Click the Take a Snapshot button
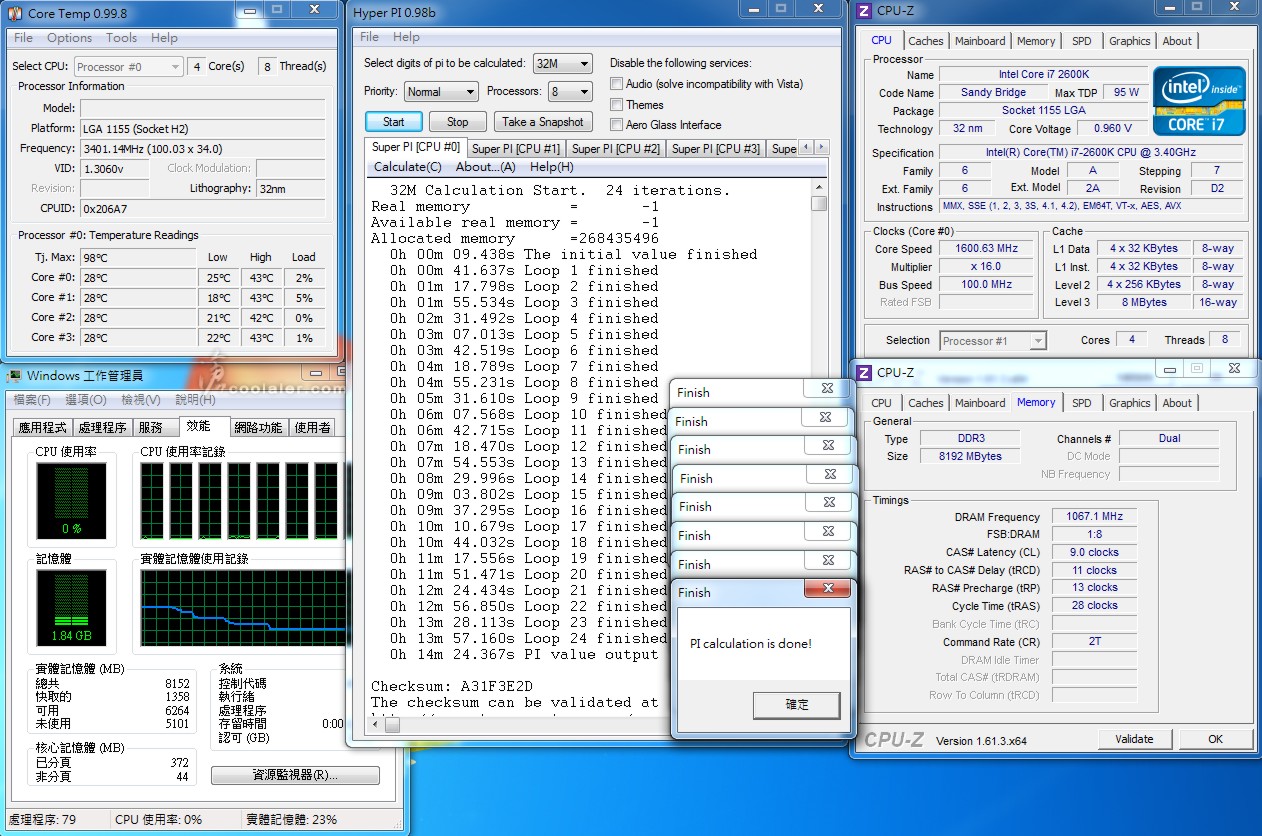This screenshot has height=836, width=1262. pyautogui.click(x=543, y=122)
